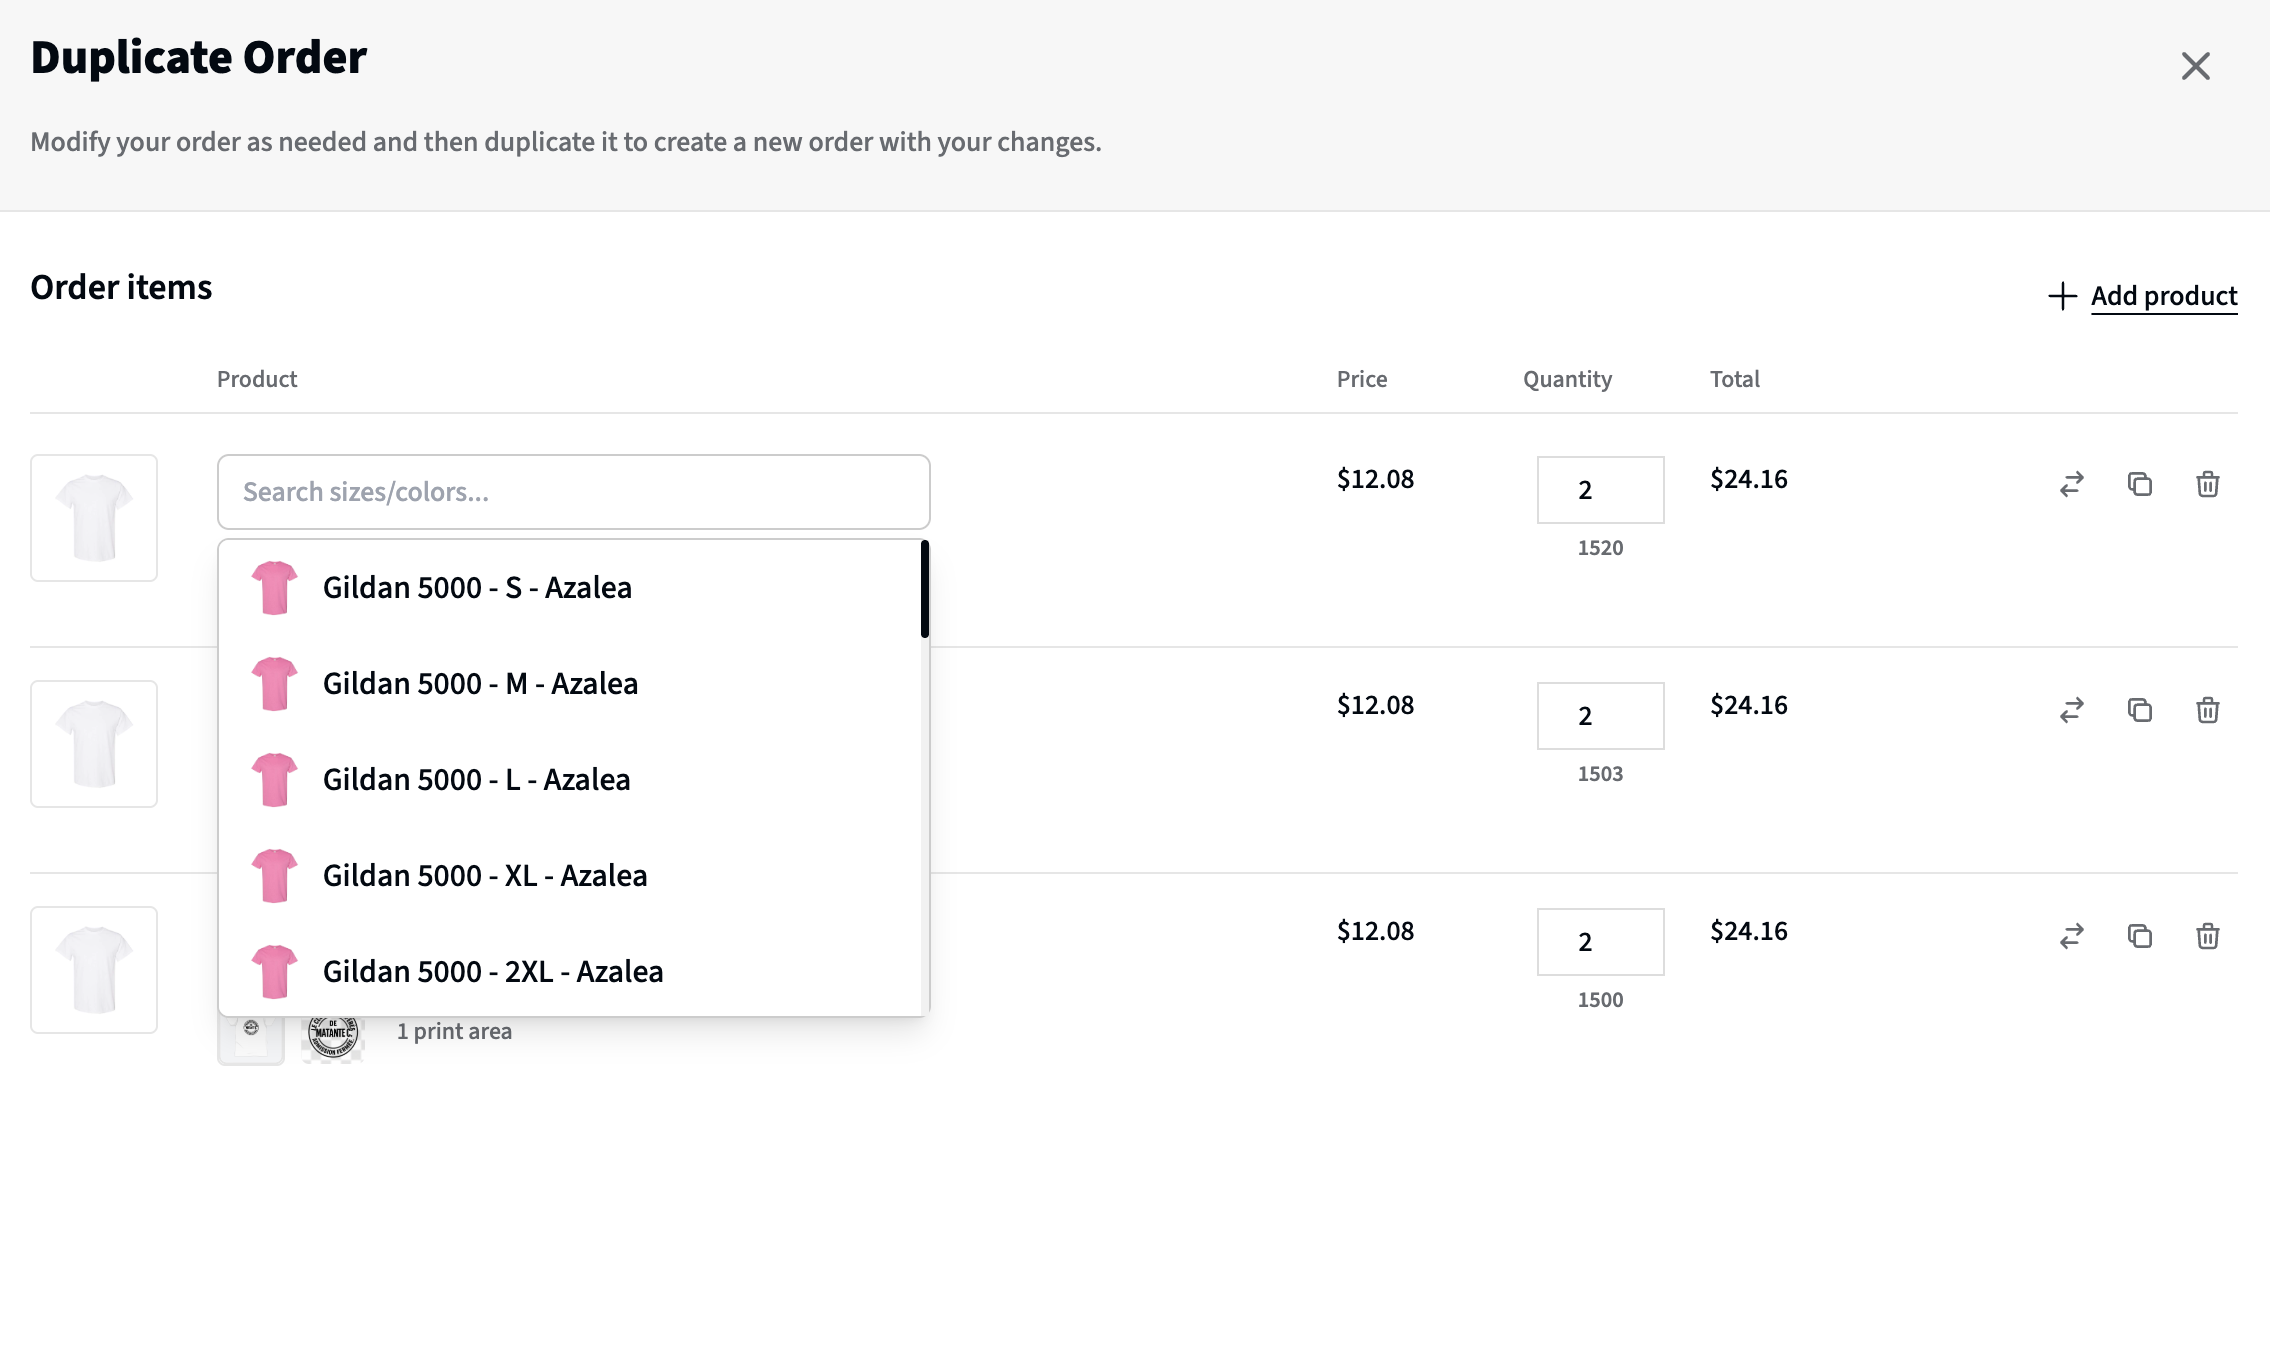Click quantity box of first item
The height and width of the screenshot is (1362, 2270).
click(x=1600, y=490)
